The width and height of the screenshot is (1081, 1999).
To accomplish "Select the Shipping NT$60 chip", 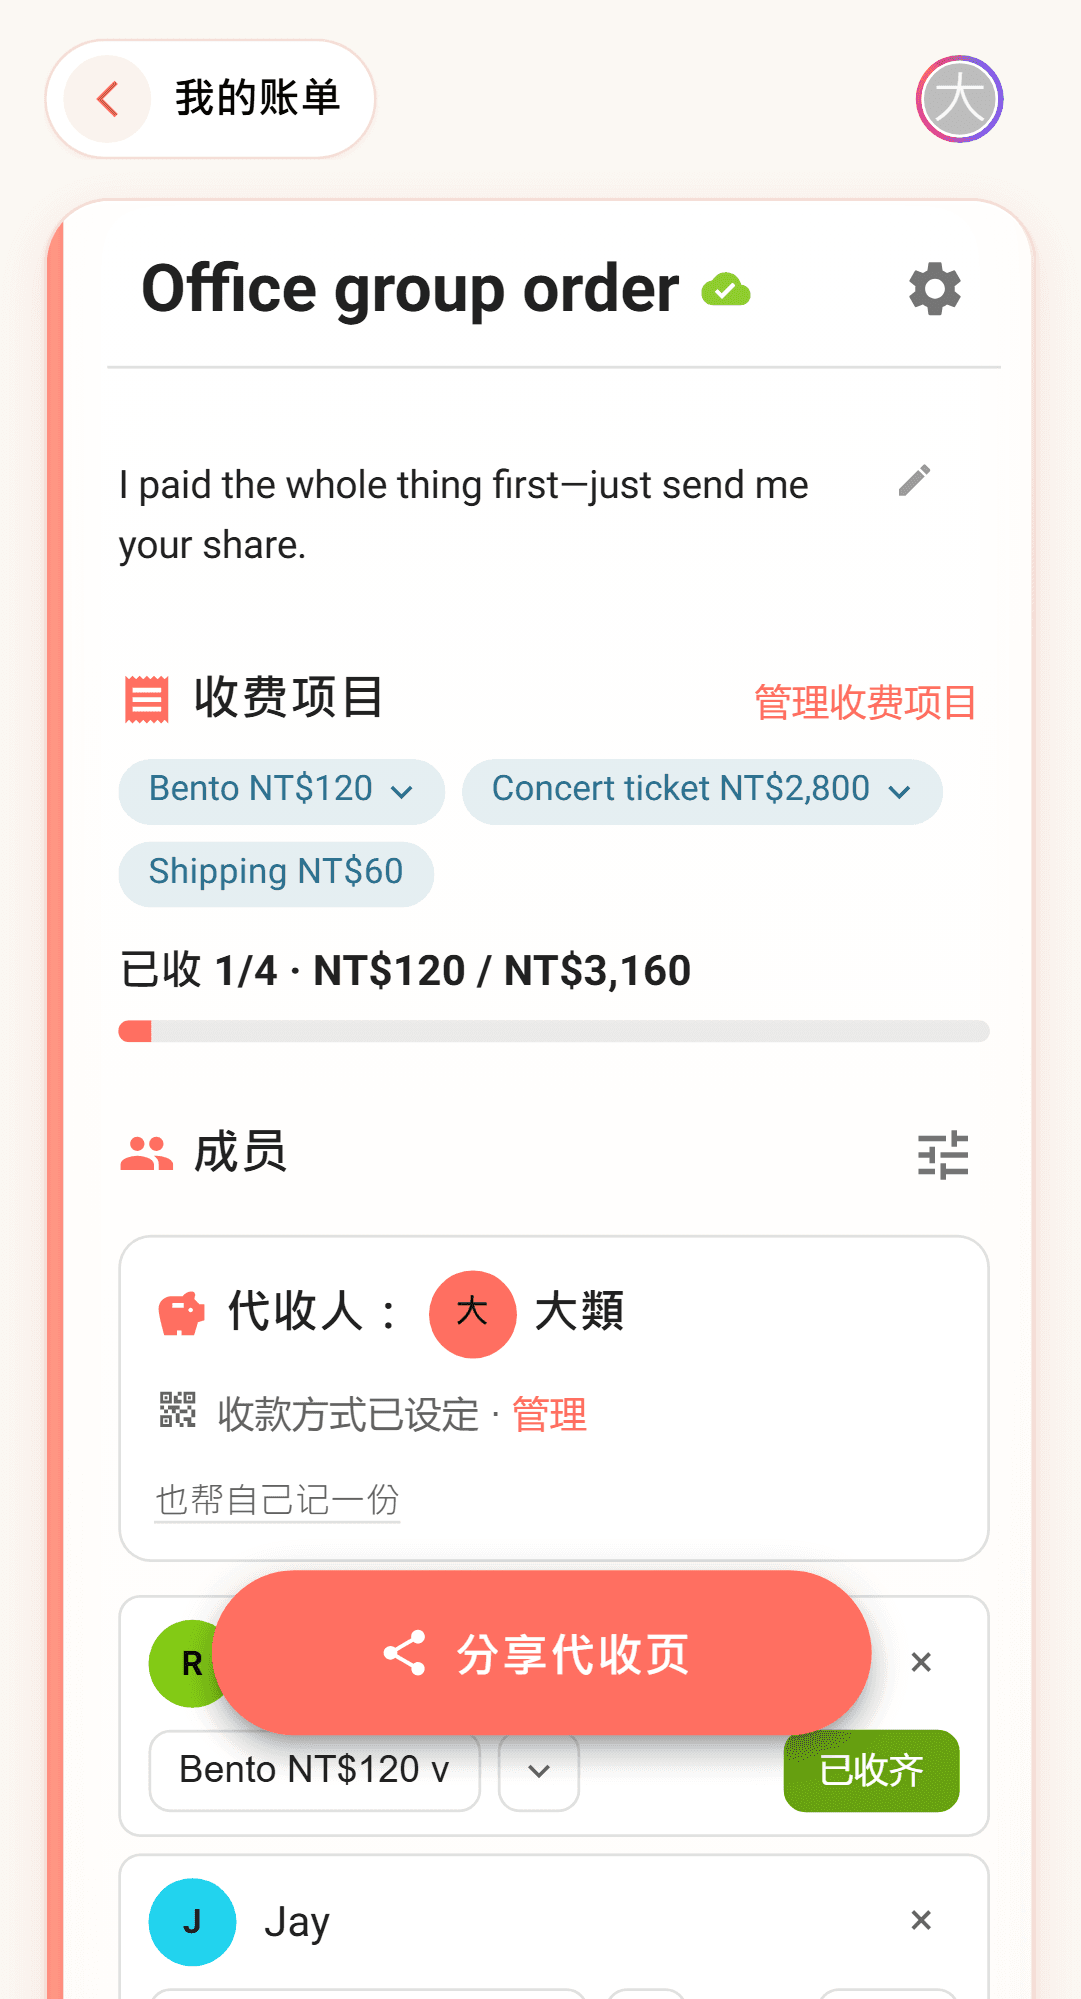I will click(x=276, y=874).
